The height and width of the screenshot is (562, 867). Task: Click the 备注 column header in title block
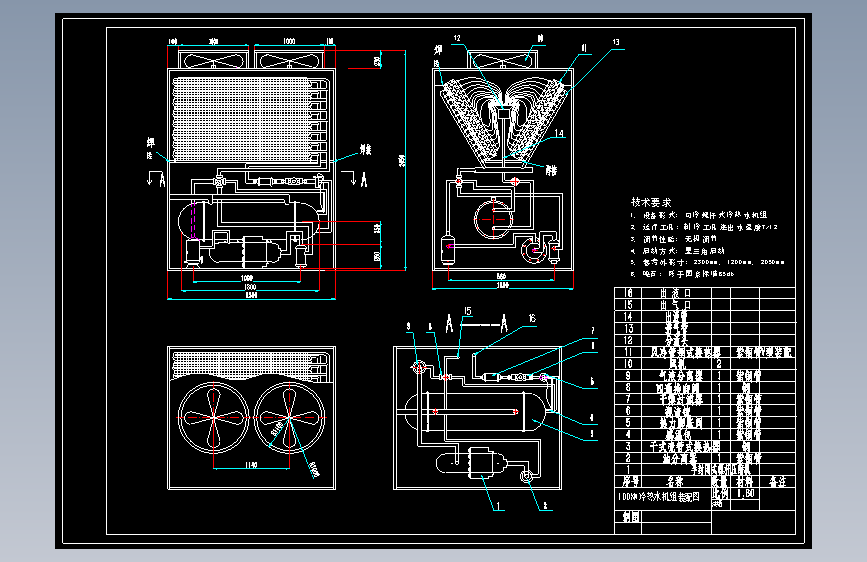click(x=777, y=481)
